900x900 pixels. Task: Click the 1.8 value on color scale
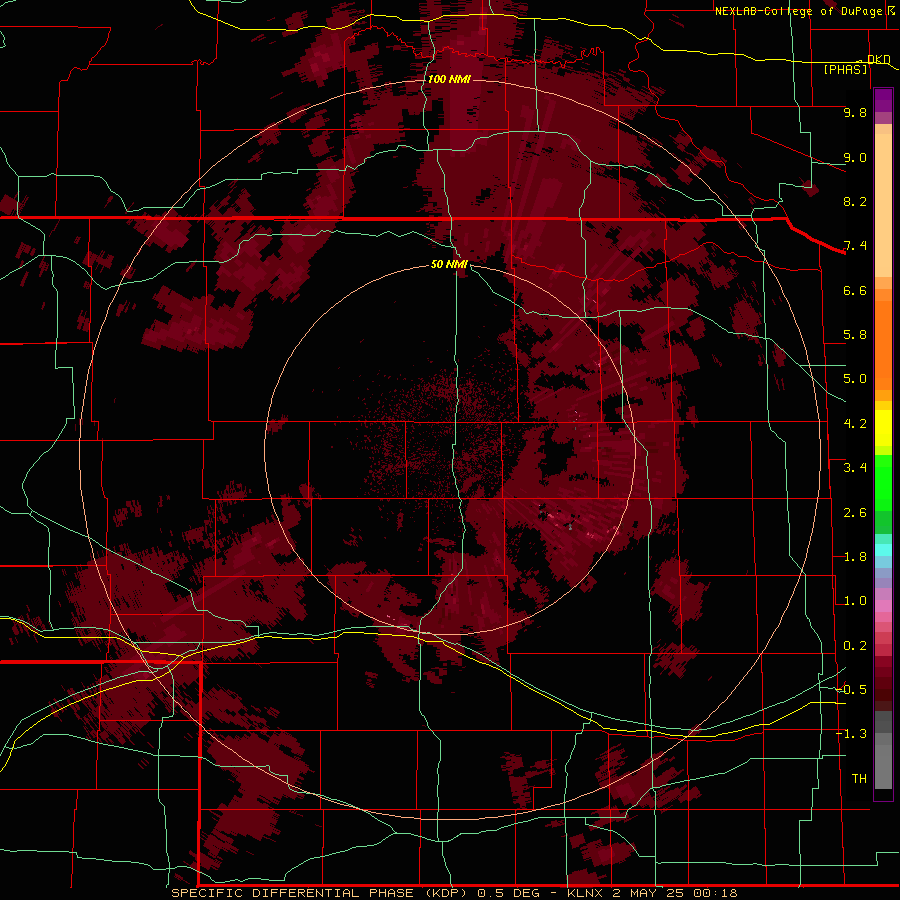click(855, 557)
